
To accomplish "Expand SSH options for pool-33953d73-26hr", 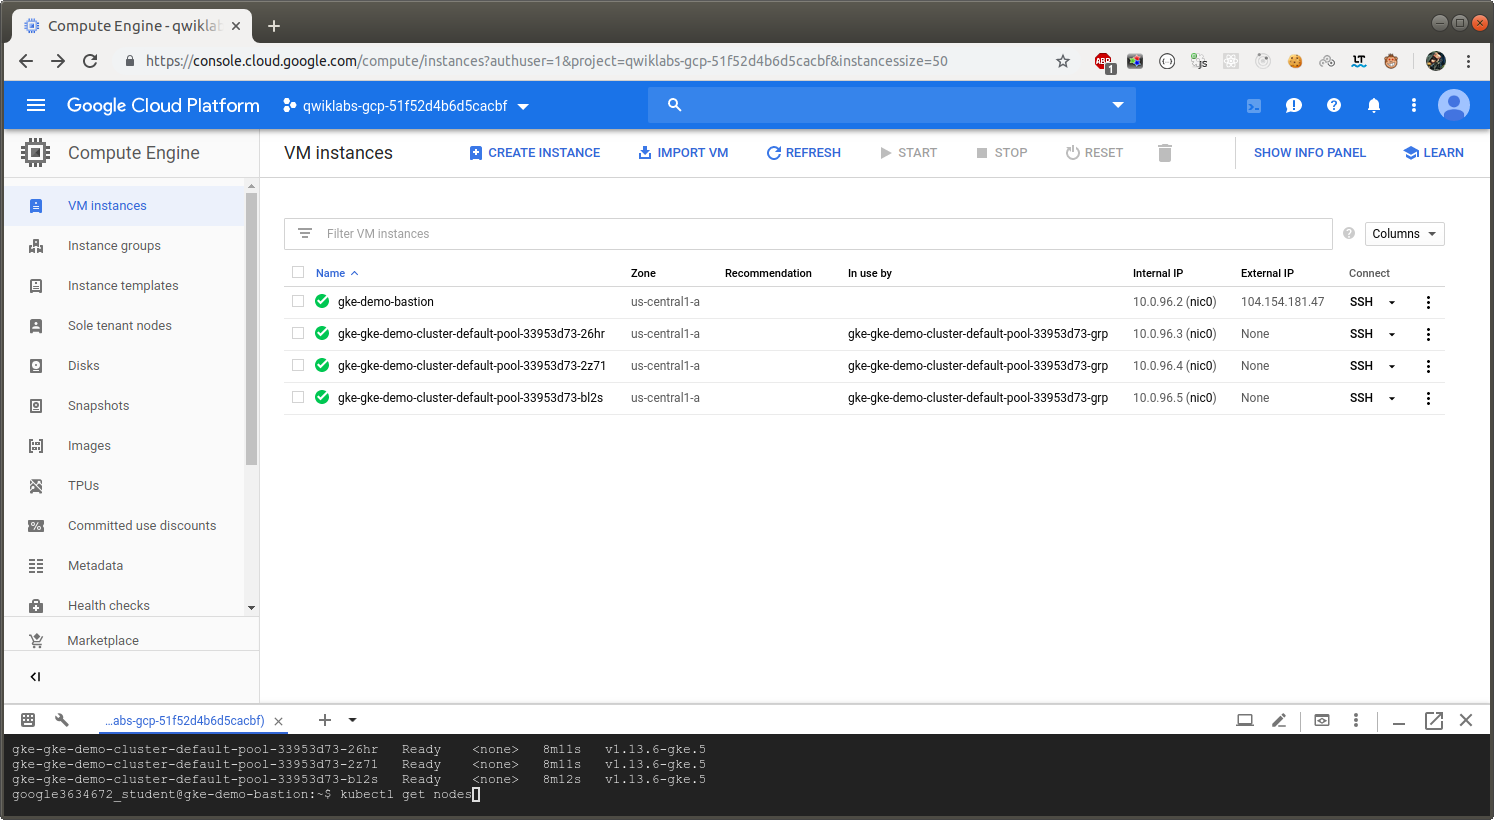I will [1392, 334].
